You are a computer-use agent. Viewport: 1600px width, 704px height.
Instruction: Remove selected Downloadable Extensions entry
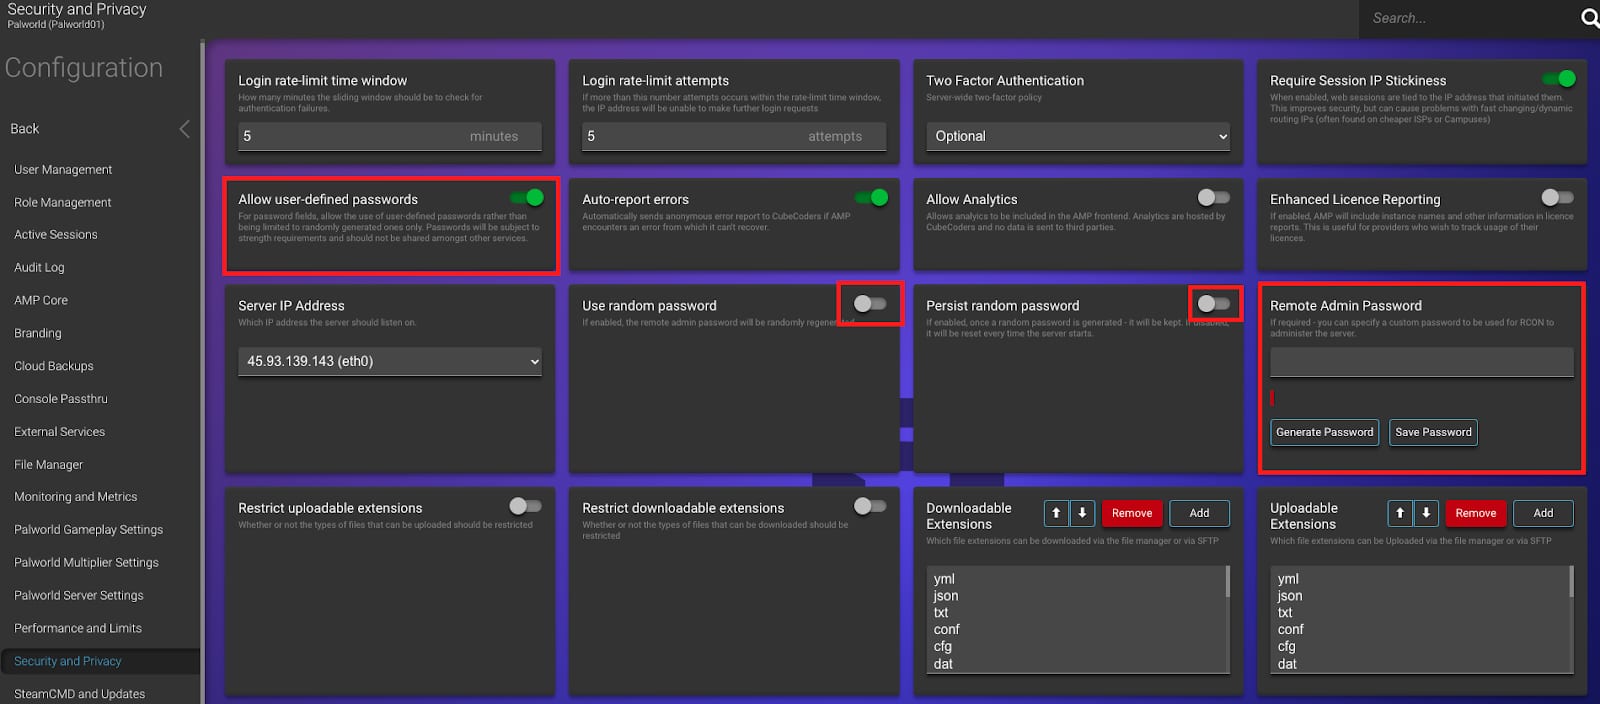tap(1132, 513)
